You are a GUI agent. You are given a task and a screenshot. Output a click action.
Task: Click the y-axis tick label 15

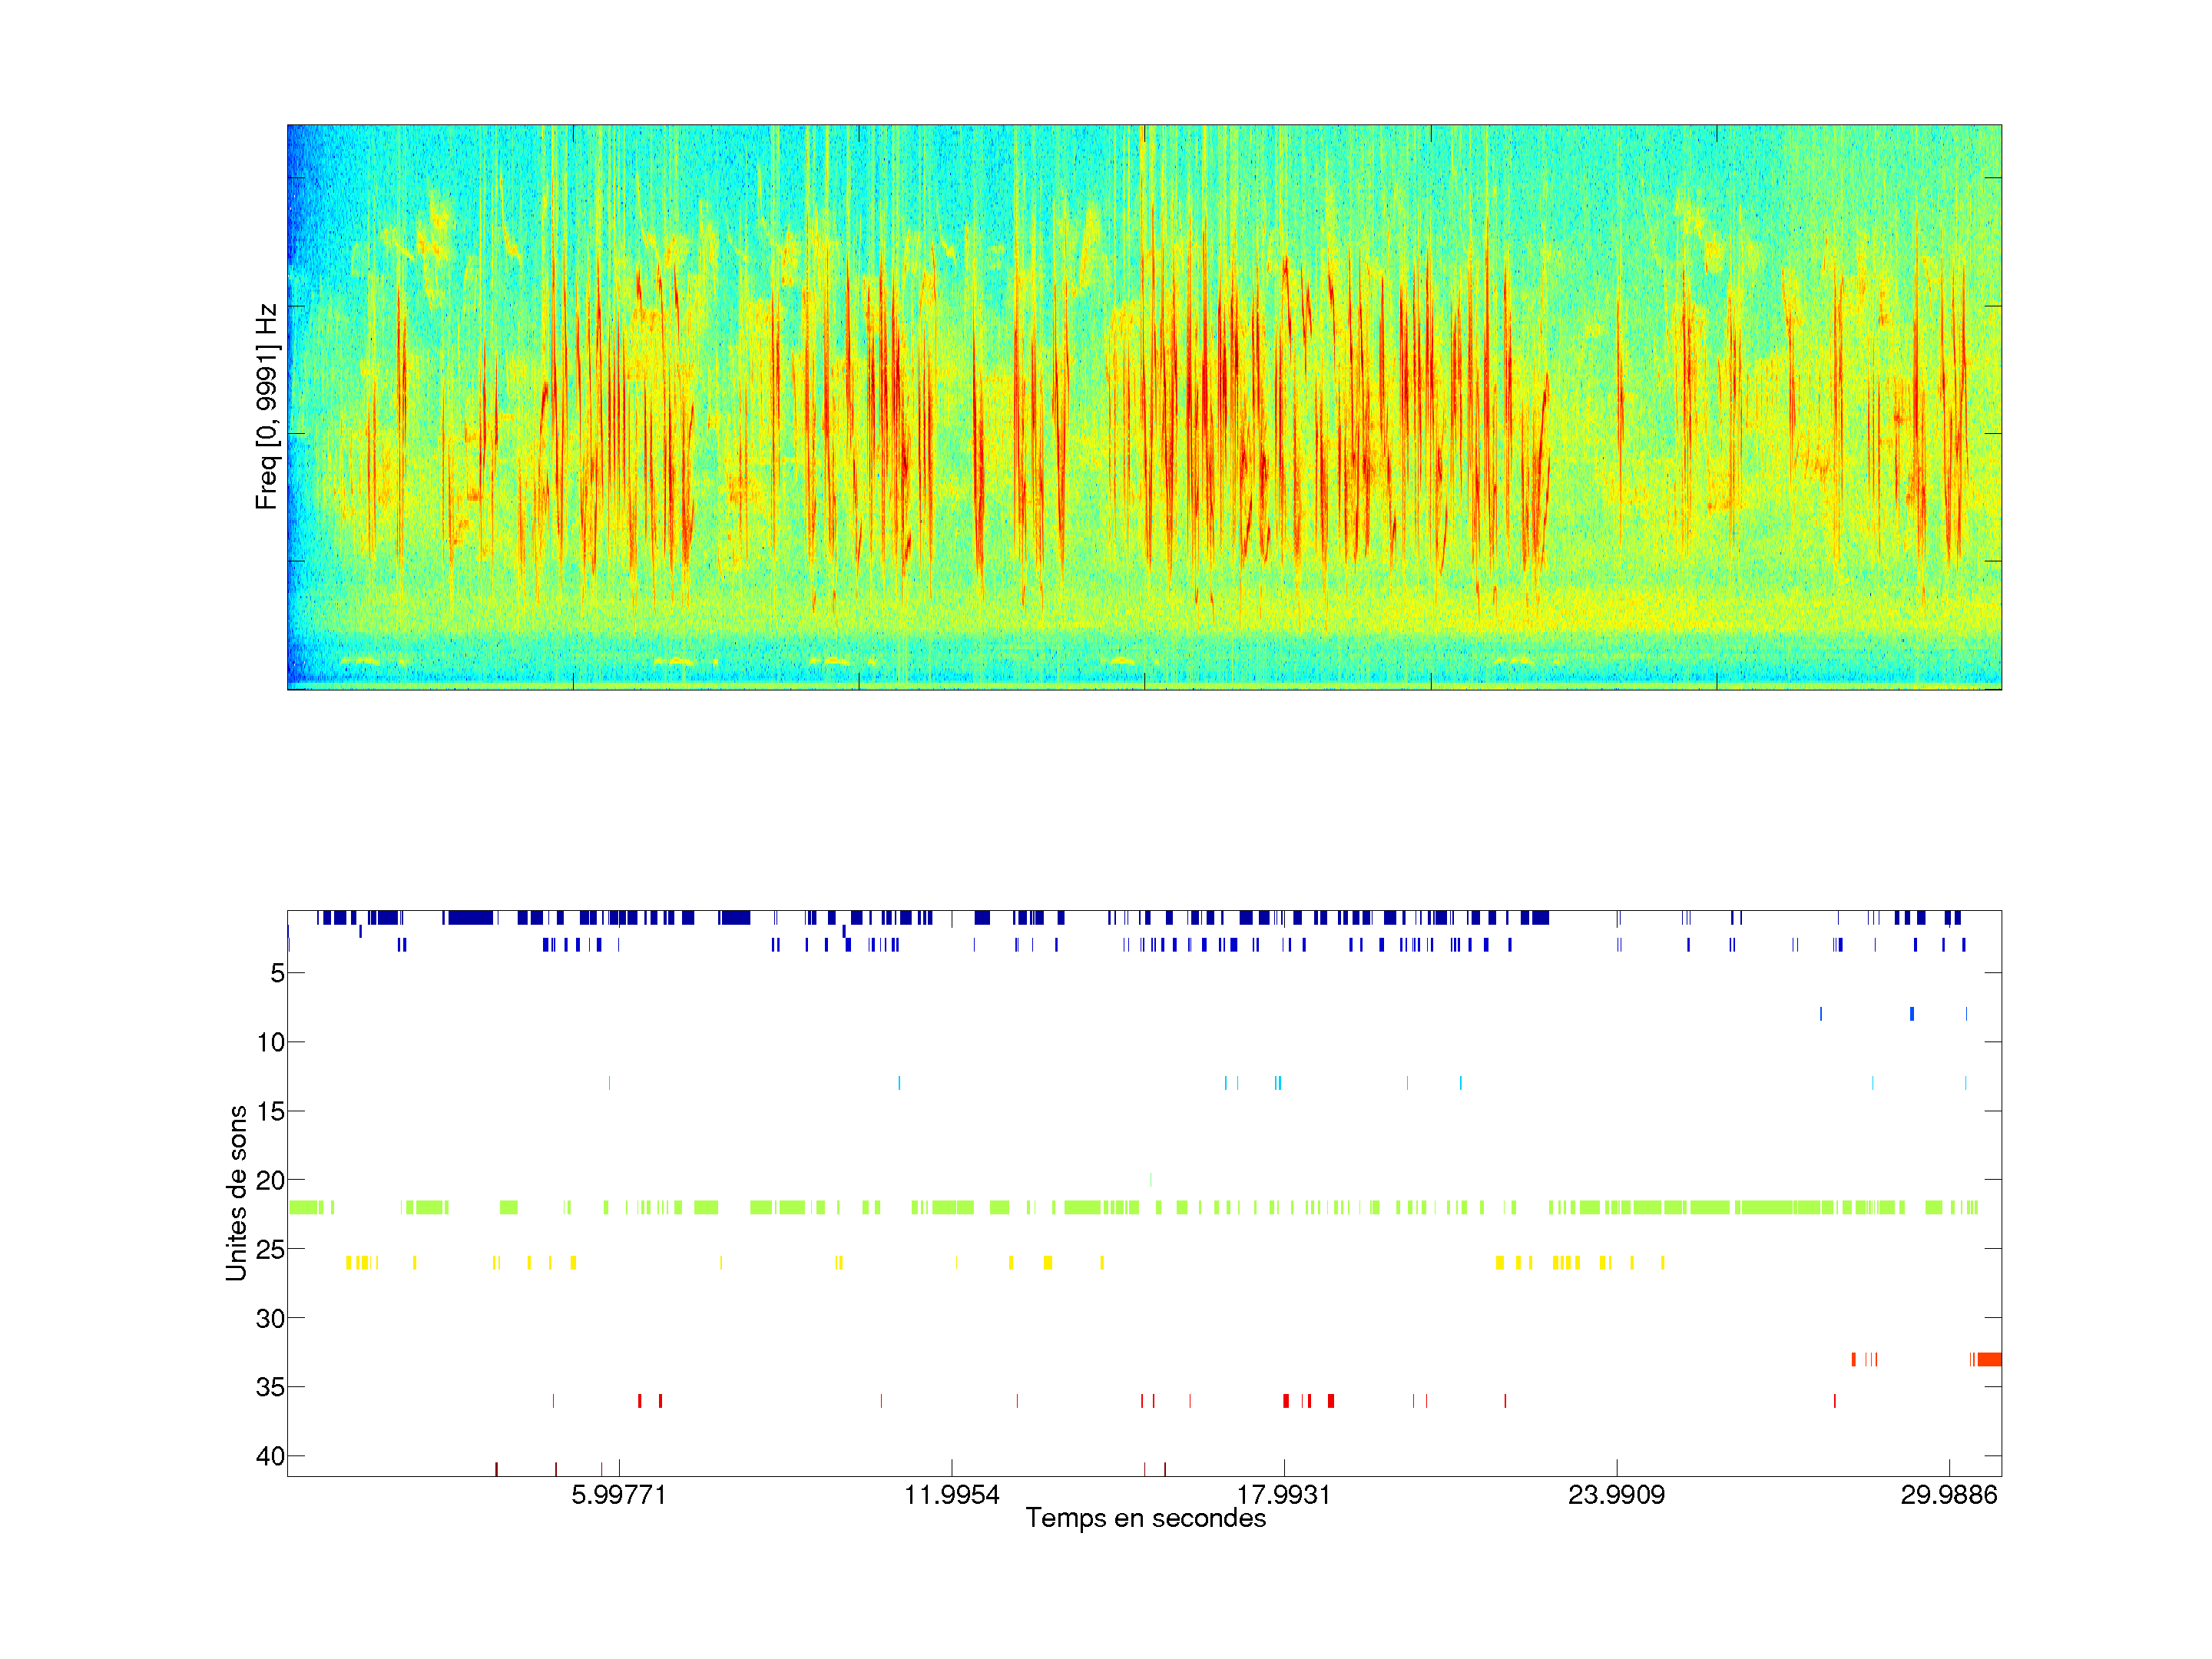click(x=270, y=1111)
